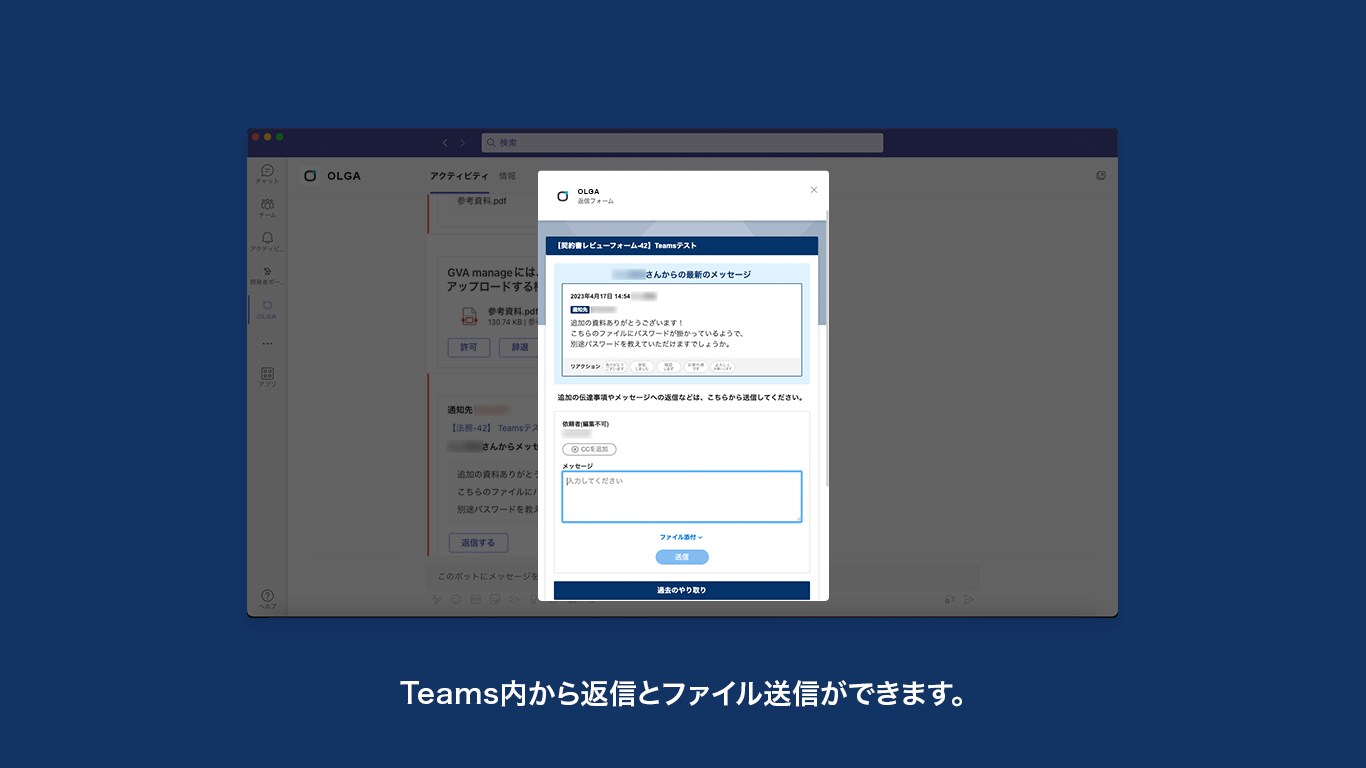Click the 通知先 badge in the message card
Screen dimensions: 1366x768
579,310
